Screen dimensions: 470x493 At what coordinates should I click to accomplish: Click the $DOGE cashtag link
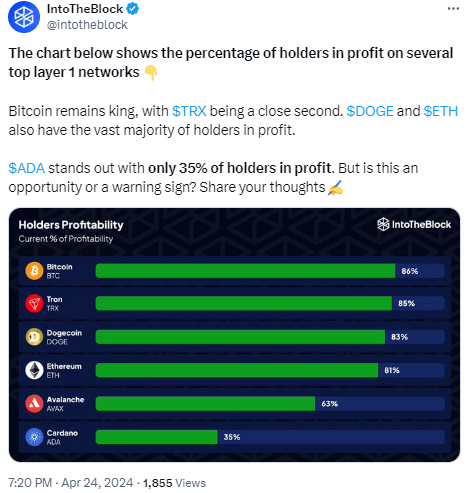pyautogui.click(x=370, y=111)
